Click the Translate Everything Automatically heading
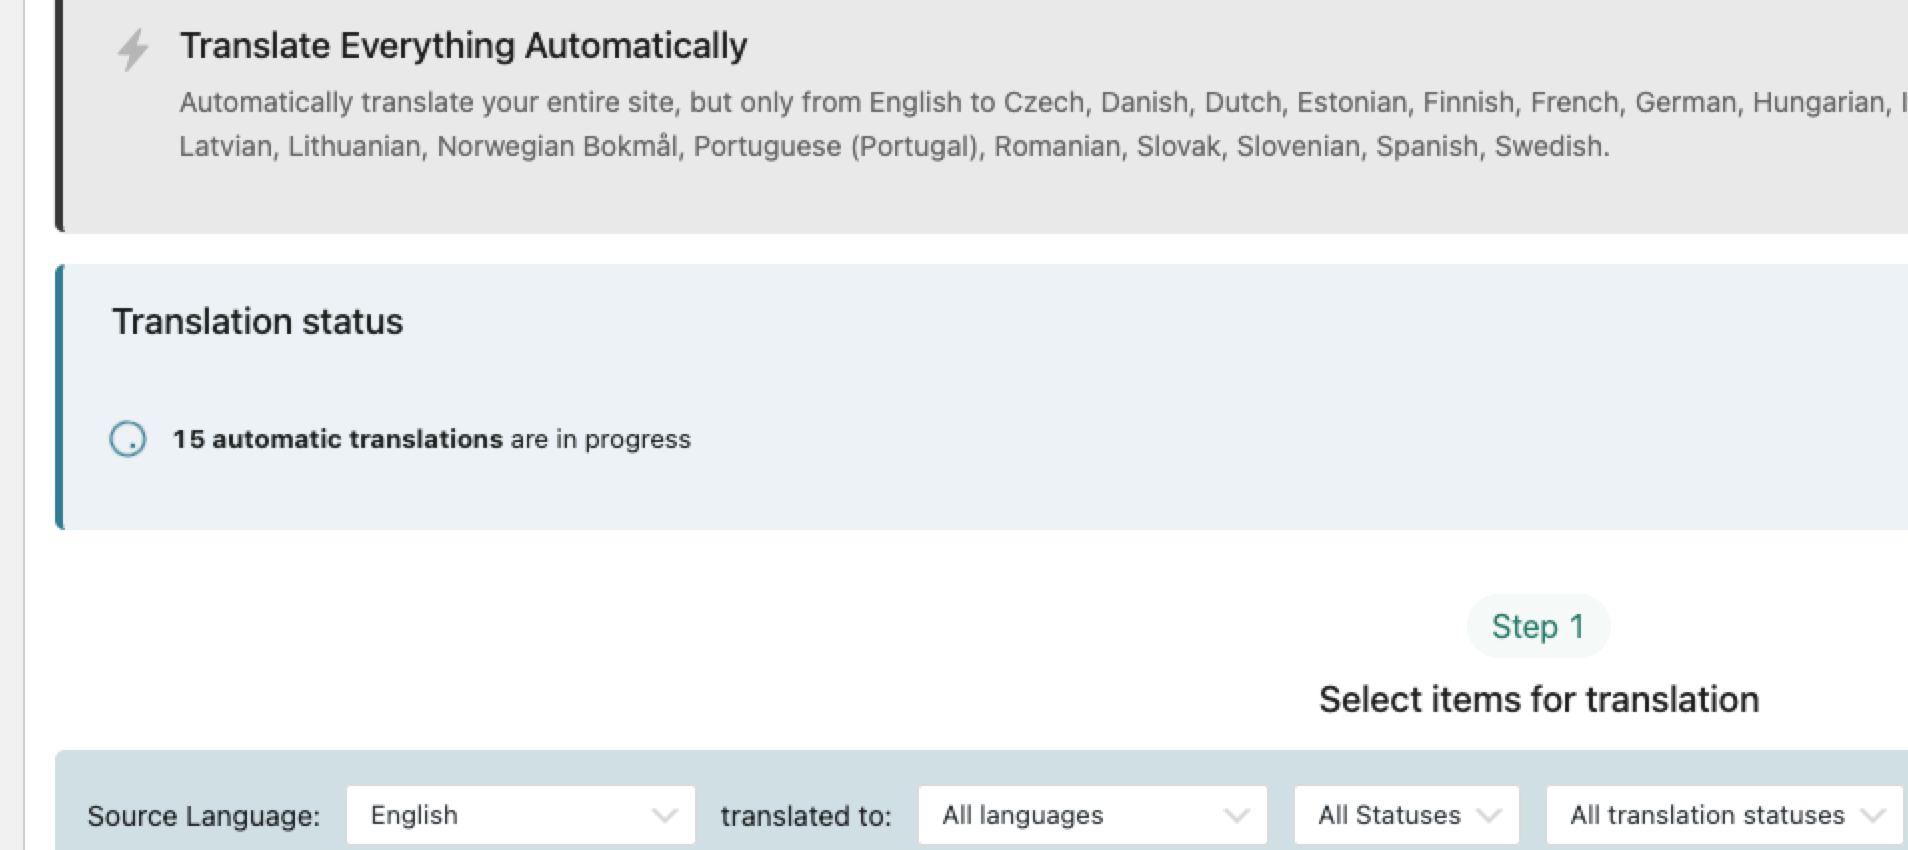 [x=463, y=46]
